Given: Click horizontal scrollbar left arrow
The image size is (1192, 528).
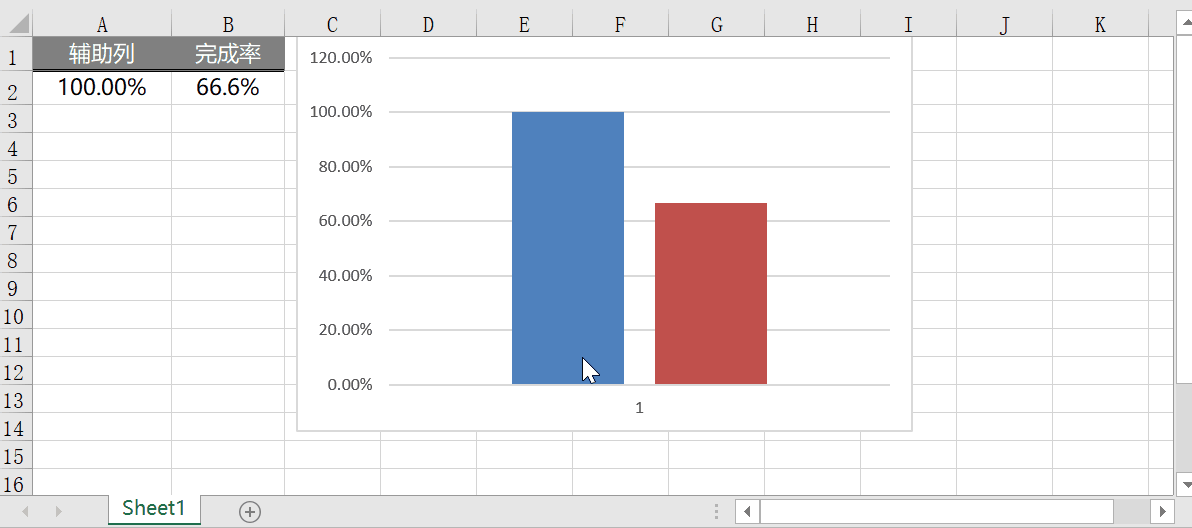Looking at the screenshot, I should pos(747,512).
